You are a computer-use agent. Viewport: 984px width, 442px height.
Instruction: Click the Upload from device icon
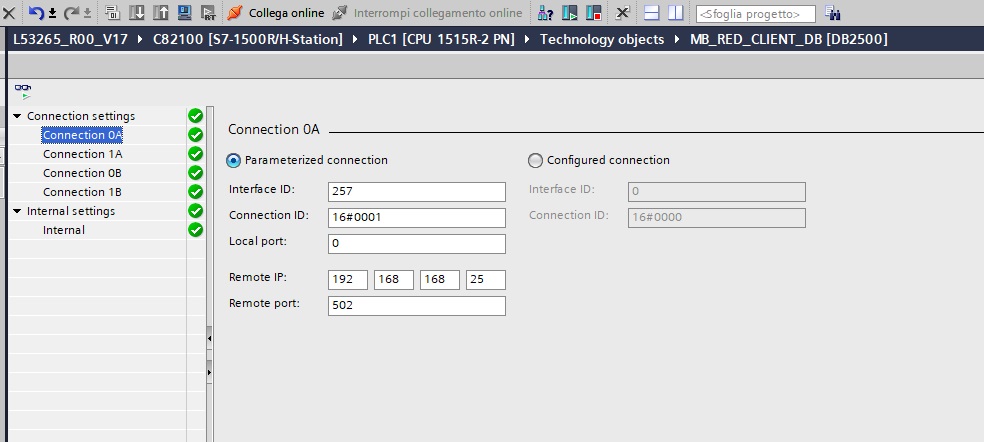pos(160,13)
